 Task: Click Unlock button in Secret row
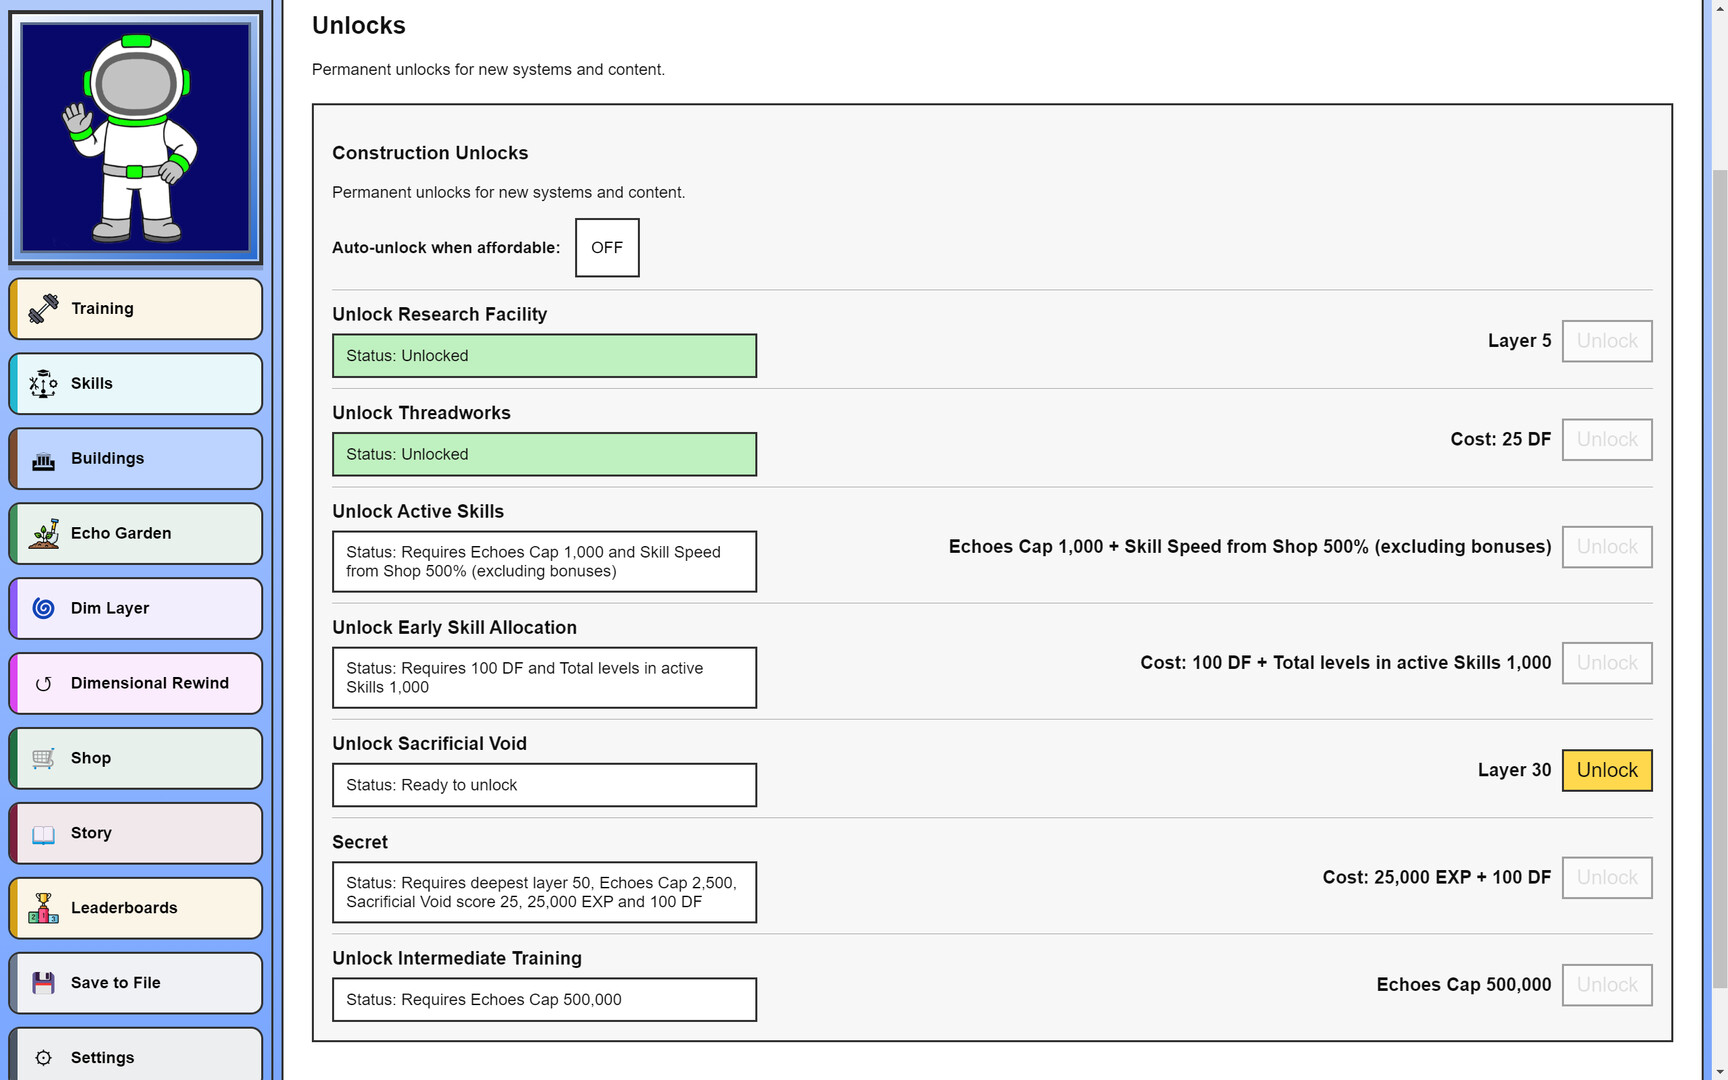pyautogui.click(x=1607, y=878)
